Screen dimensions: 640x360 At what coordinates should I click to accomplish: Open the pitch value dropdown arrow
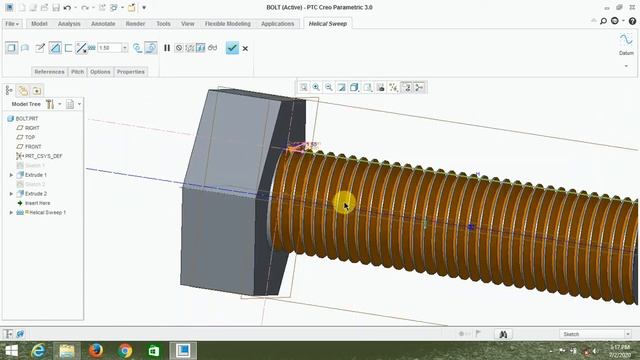[x=124, y=48]
